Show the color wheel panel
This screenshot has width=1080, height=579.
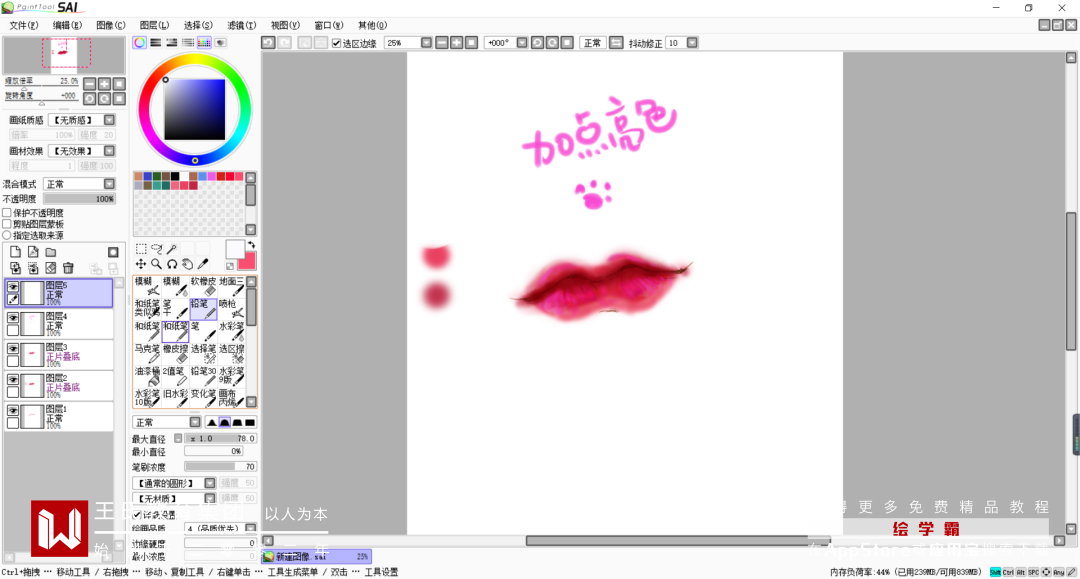[x=140, y=43]
